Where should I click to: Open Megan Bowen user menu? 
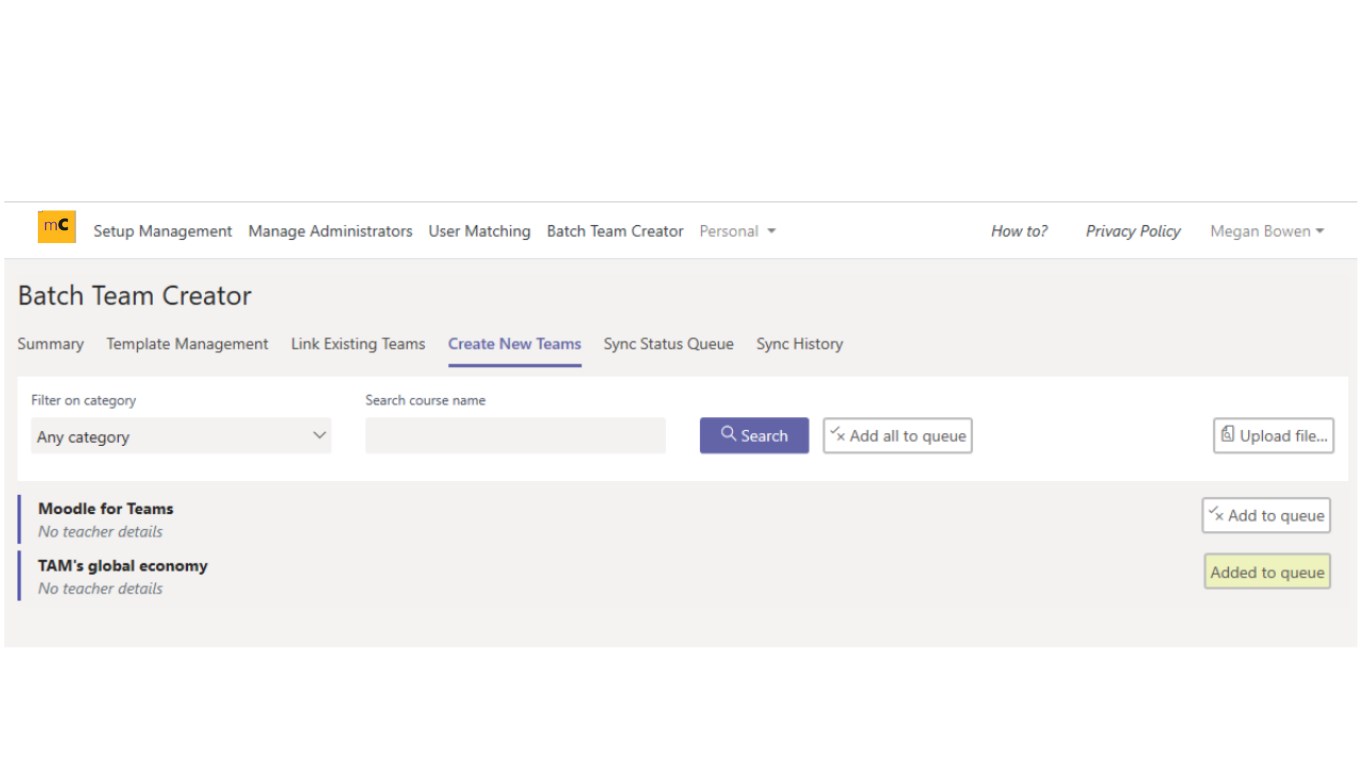(1267, 231)
